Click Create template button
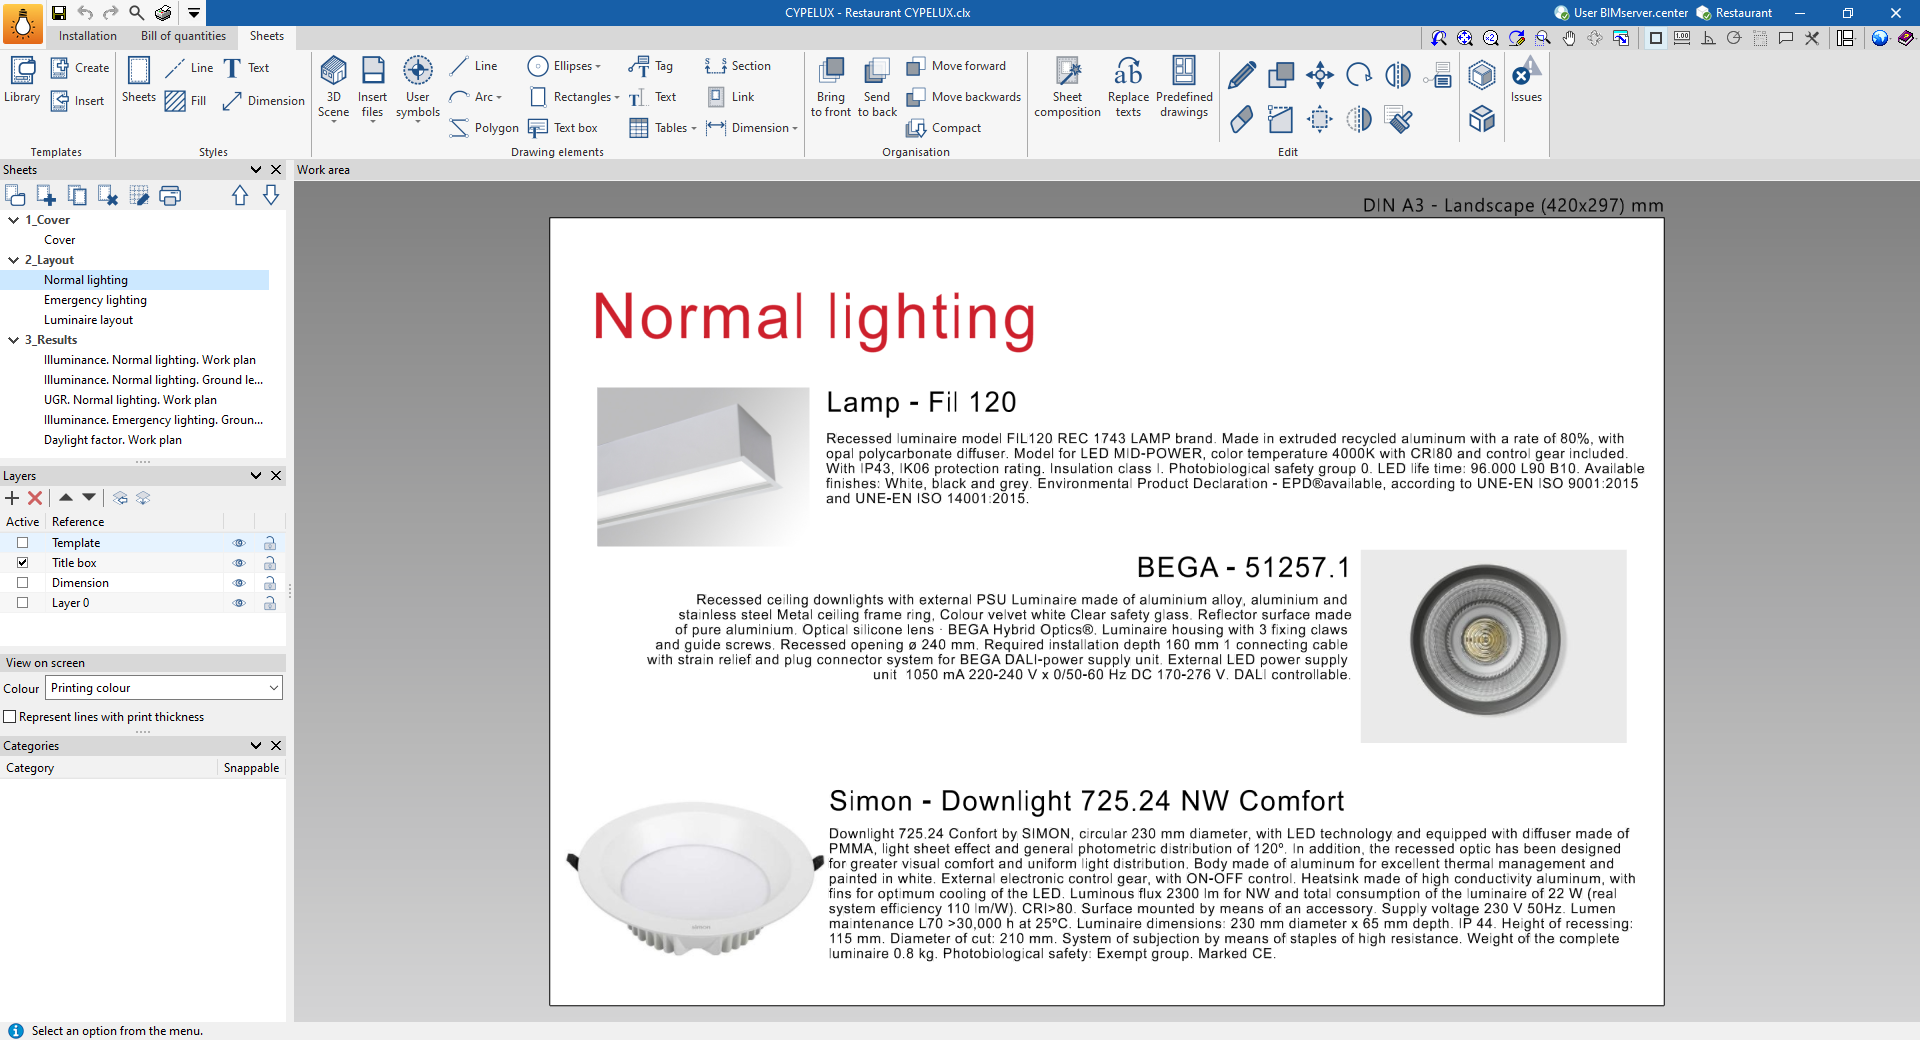Screen dimensions: 1920x1040 tap(80, 68)
